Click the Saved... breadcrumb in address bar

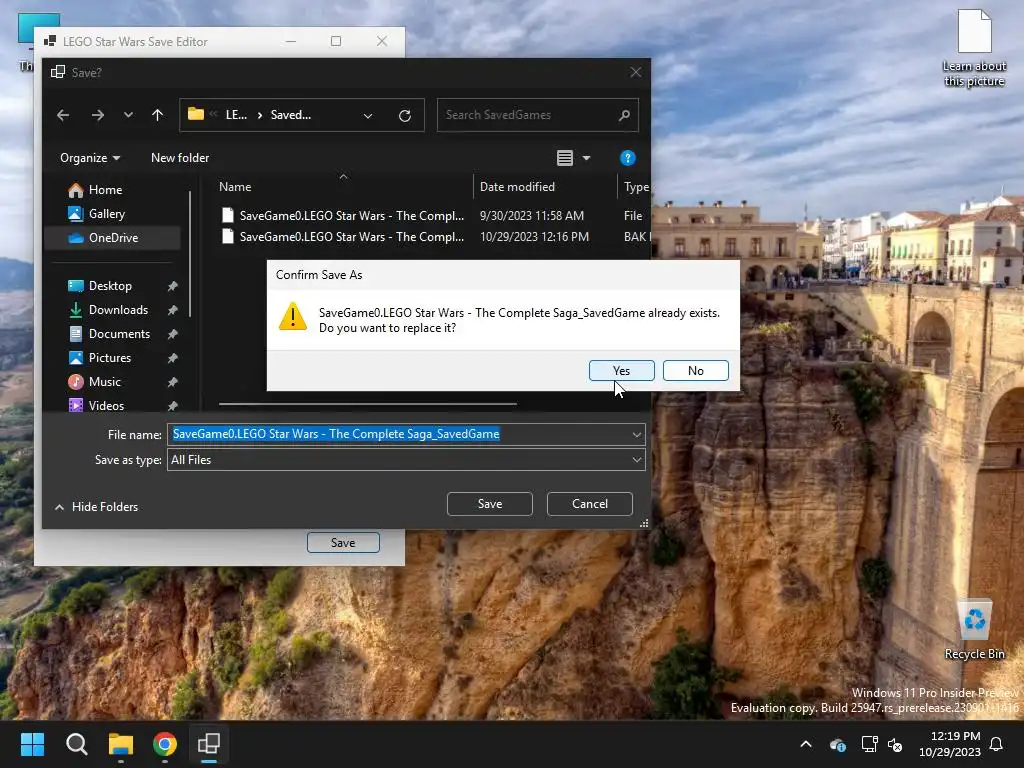click(x=291, y=115)
